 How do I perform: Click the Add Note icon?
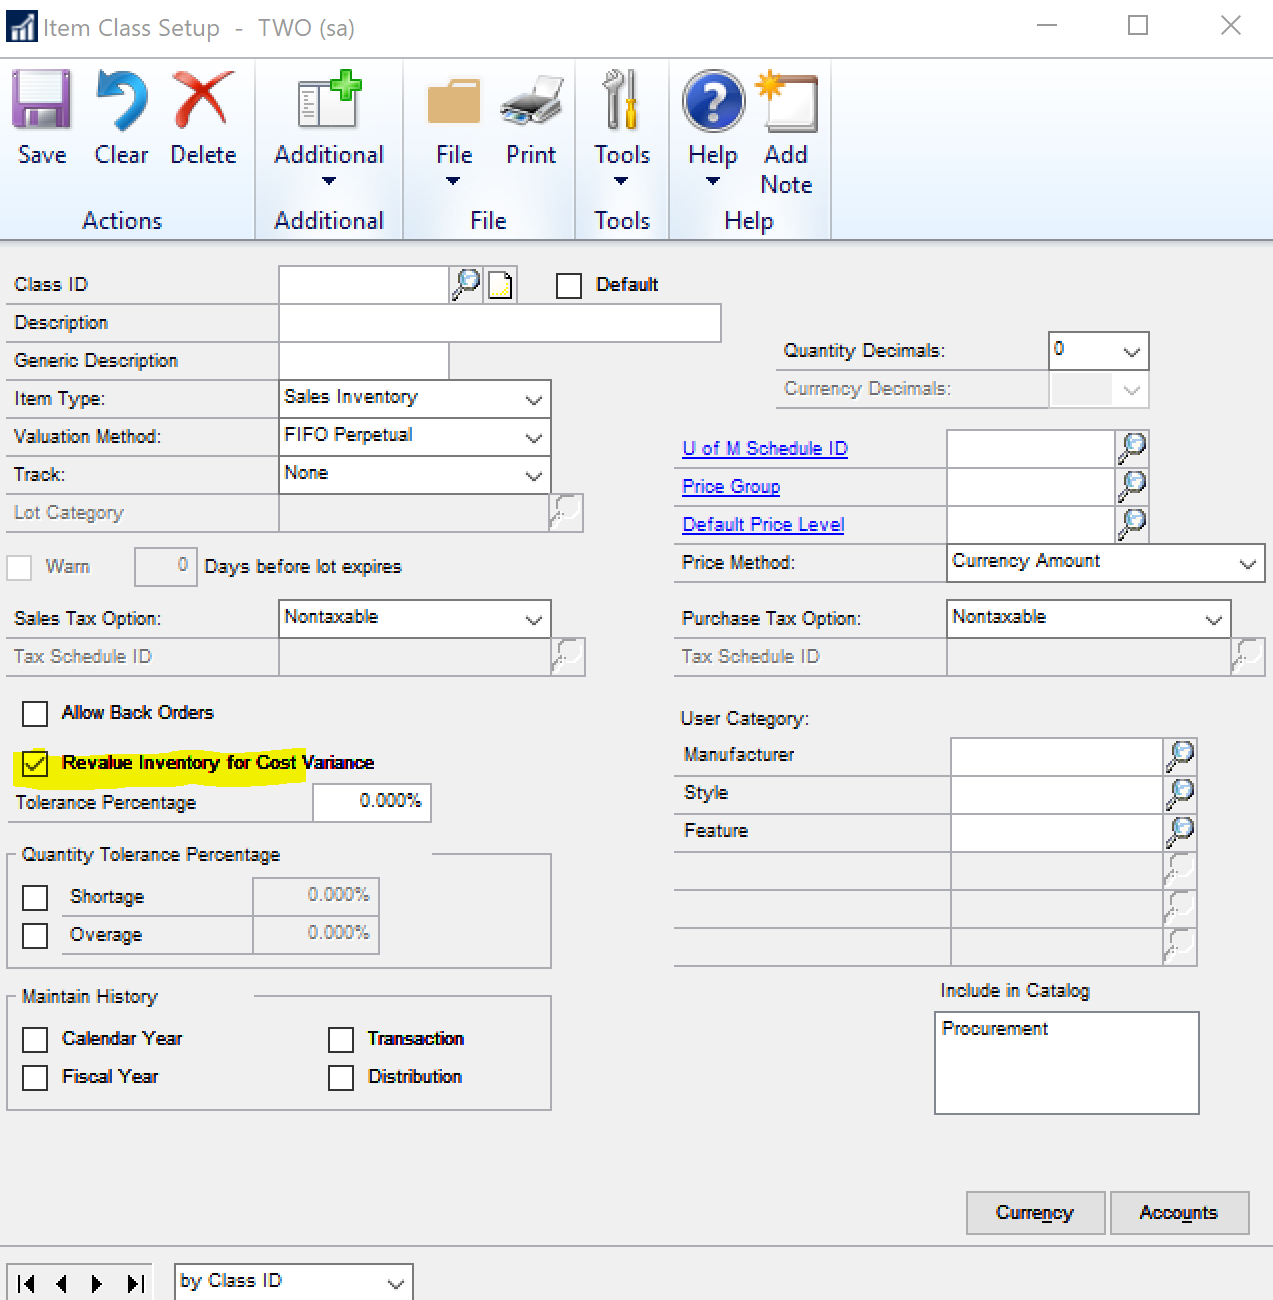787,101
